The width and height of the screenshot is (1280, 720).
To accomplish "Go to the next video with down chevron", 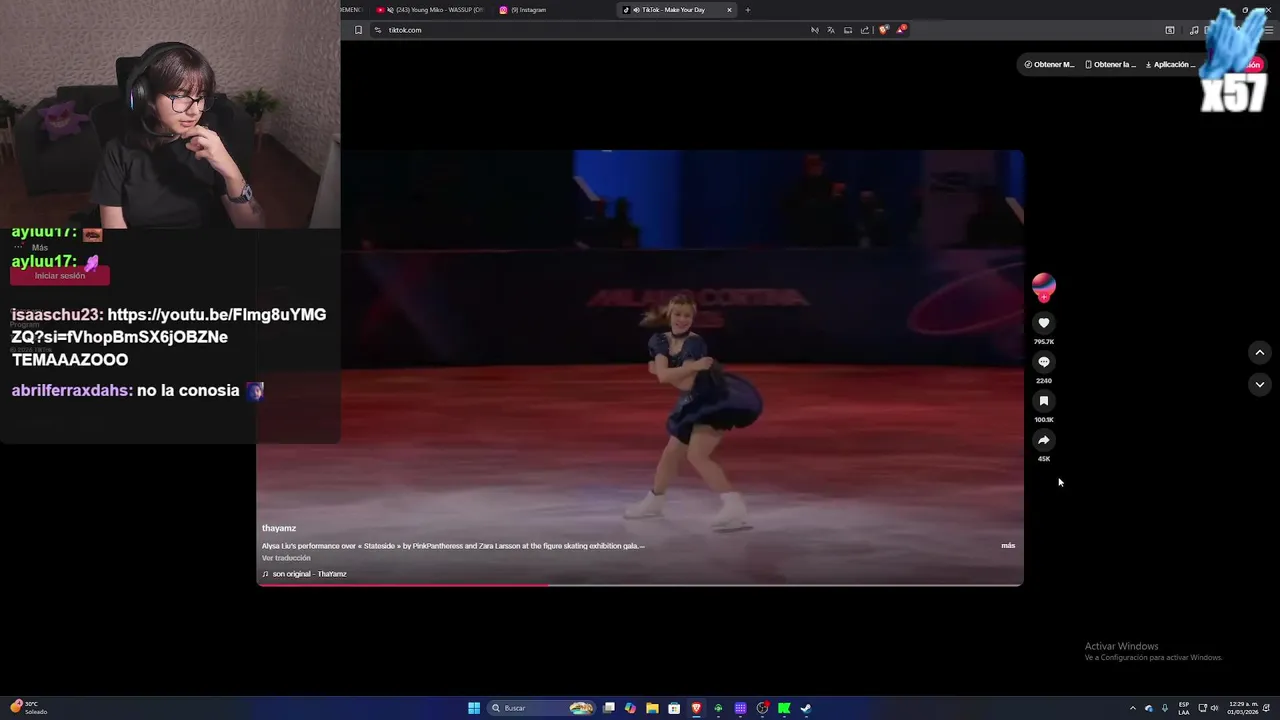I will click(x=1260, y=384).
